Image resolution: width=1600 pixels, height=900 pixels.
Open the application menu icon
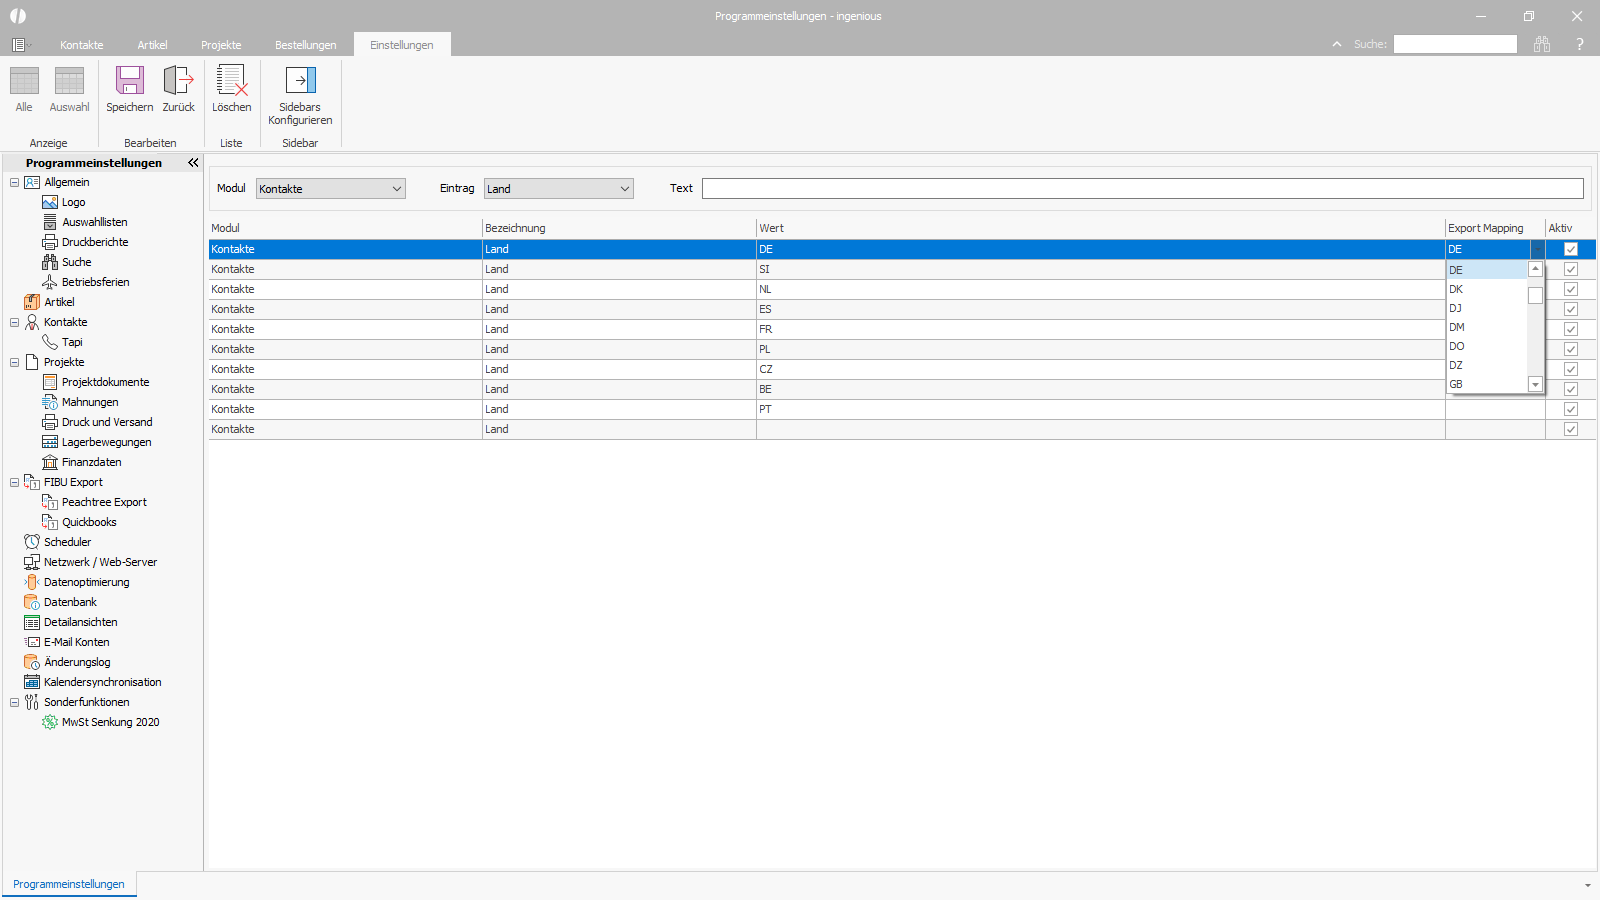click(19, 45)
